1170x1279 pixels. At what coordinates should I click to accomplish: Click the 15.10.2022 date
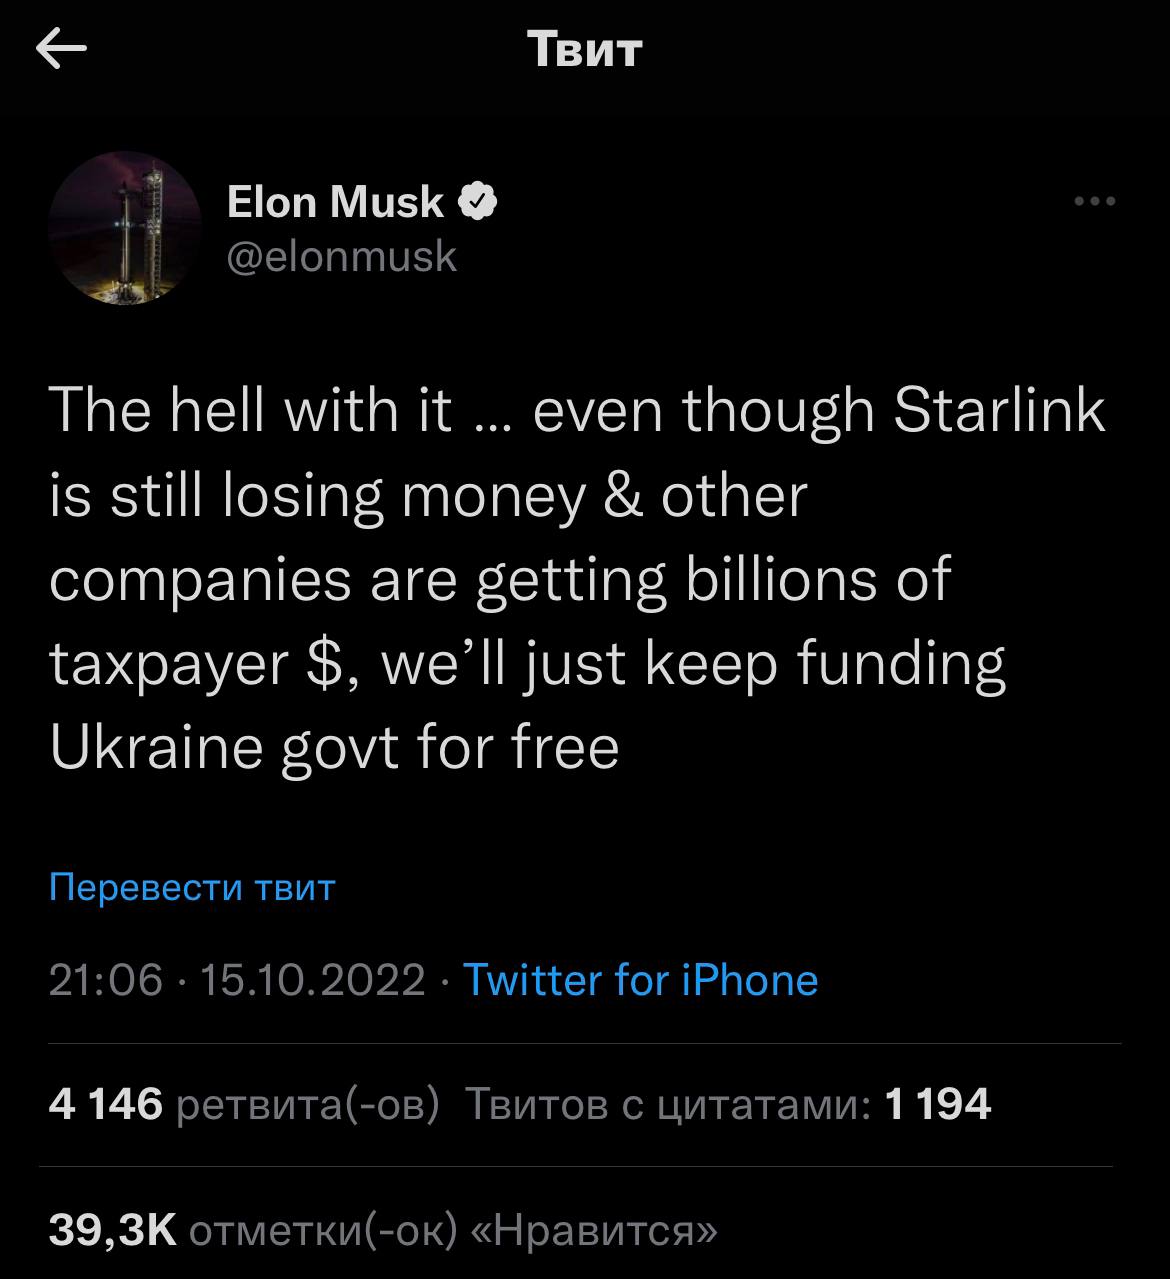click(x=313, y=980)
